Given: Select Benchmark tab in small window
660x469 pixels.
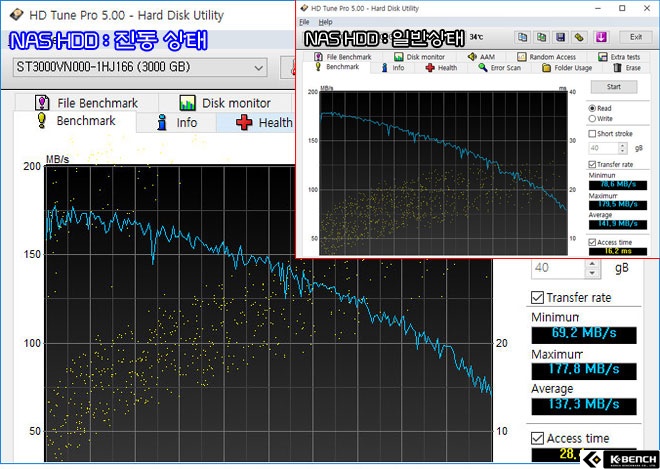Looking at the screenshot, I should click(x=337, y=67).
